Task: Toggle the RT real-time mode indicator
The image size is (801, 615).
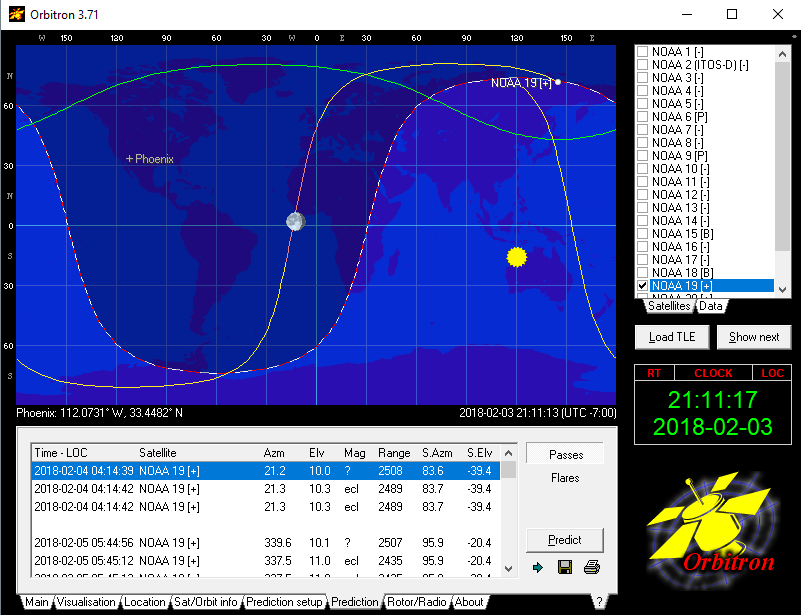Action: coord(654,373)
